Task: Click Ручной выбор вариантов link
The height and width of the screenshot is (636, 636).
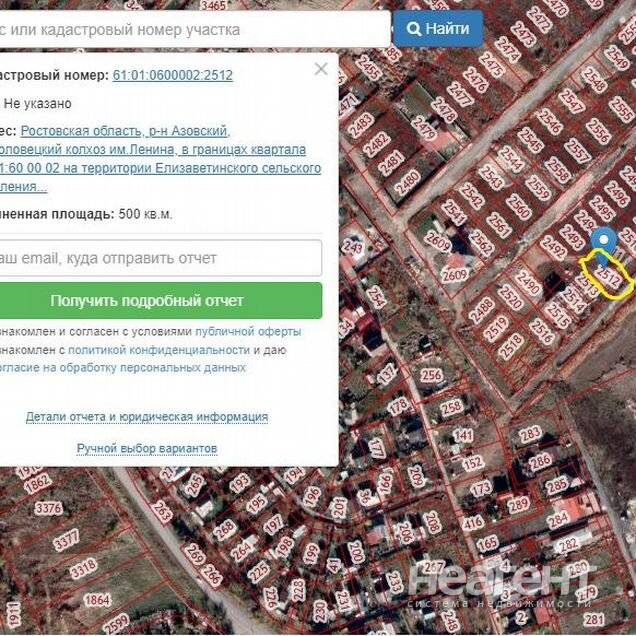Action: click(146, 448)
